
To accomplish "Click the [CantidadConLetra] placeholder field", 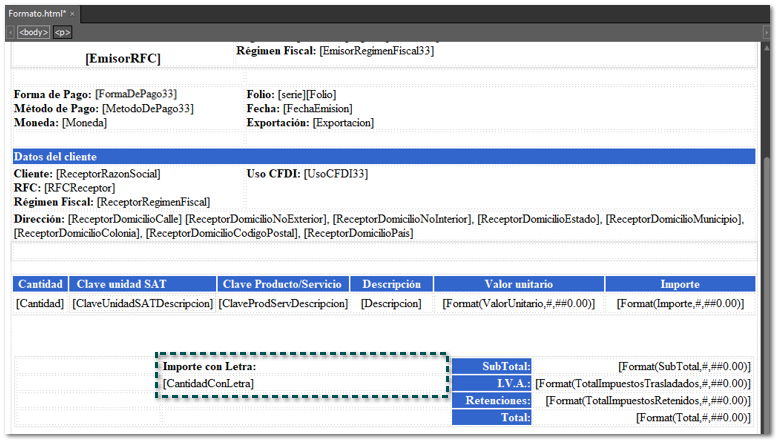I will pyautogui.click(x=208, y=383).
